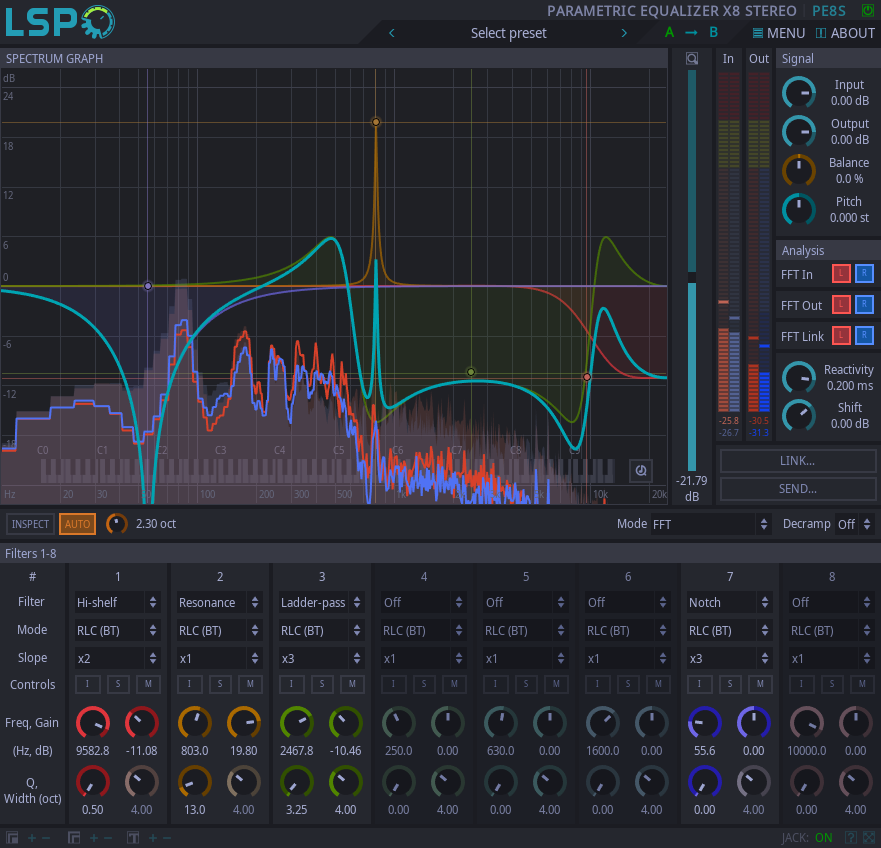
Task: Click the filter 2 Gain knob at 19.80
Action: pos(244,723)
